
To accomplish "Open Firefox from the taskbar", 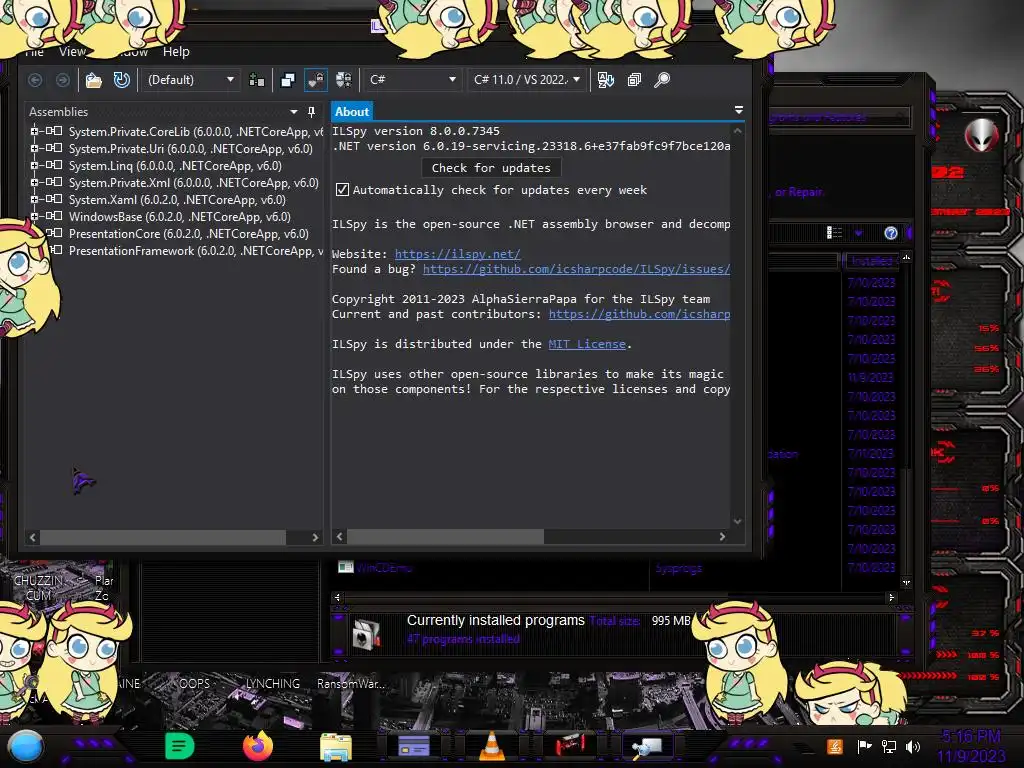I will pos(258,746).
